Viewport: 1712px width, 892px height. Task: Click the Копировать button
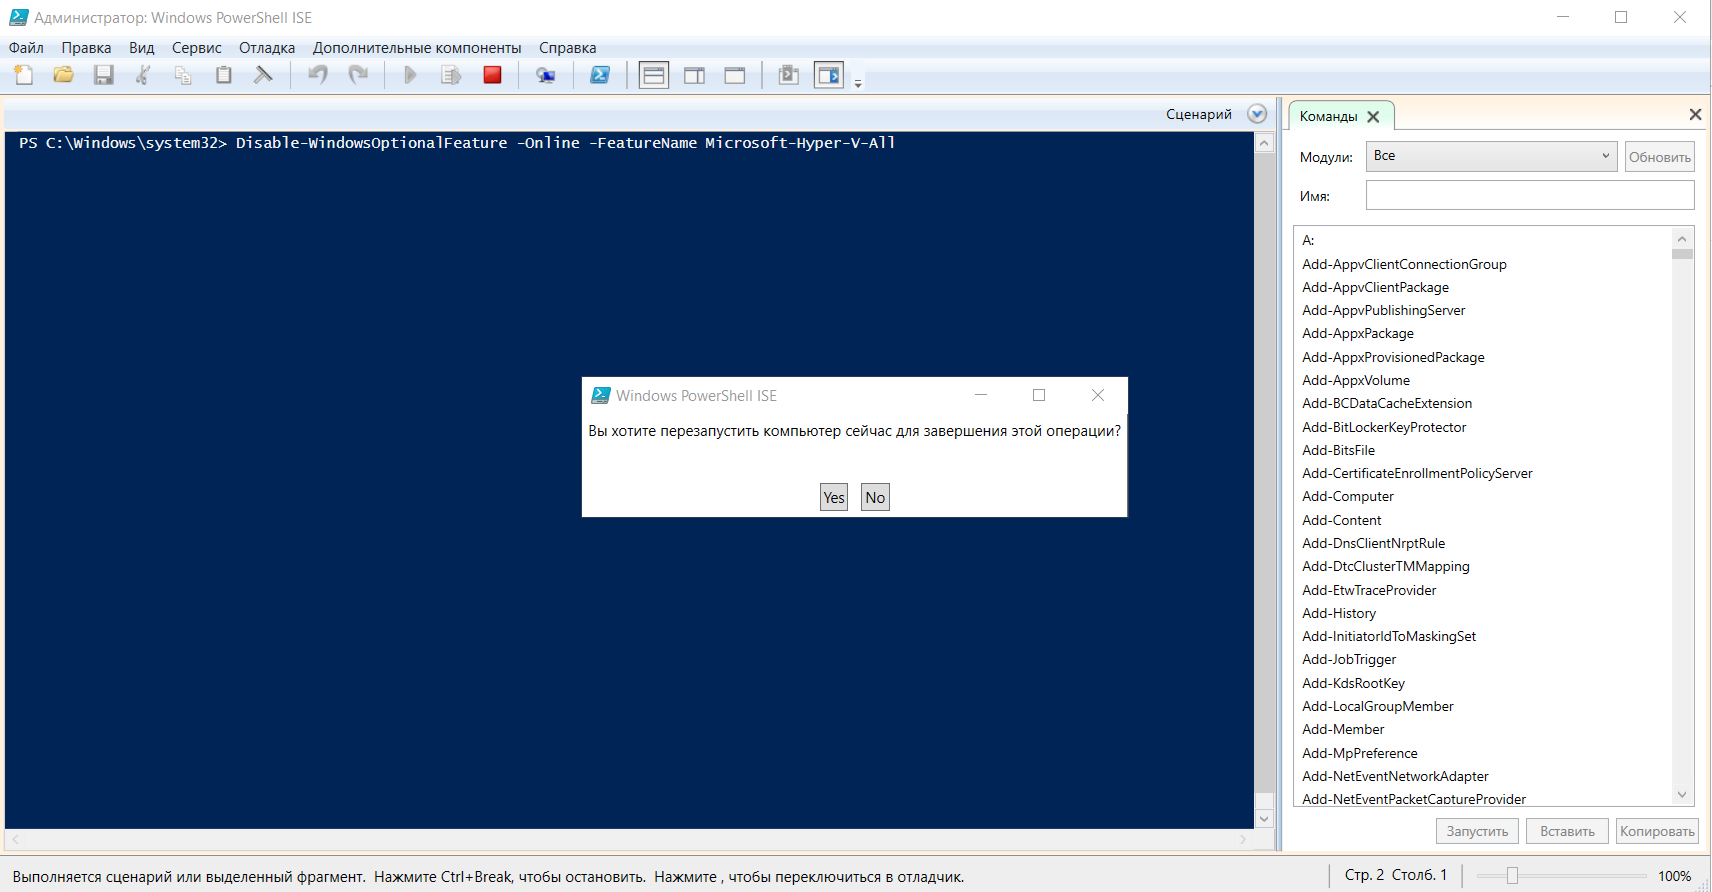pyautogui.click(x=1657, y=831)
